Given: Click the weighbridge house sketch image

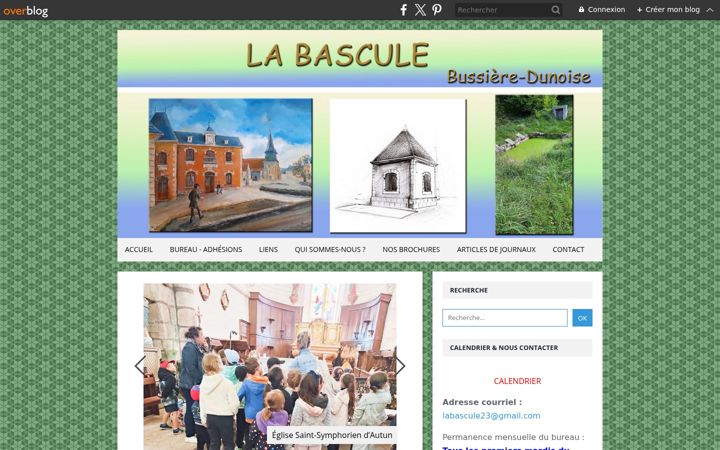Looking at the screenshot, I should coord(398,166).
